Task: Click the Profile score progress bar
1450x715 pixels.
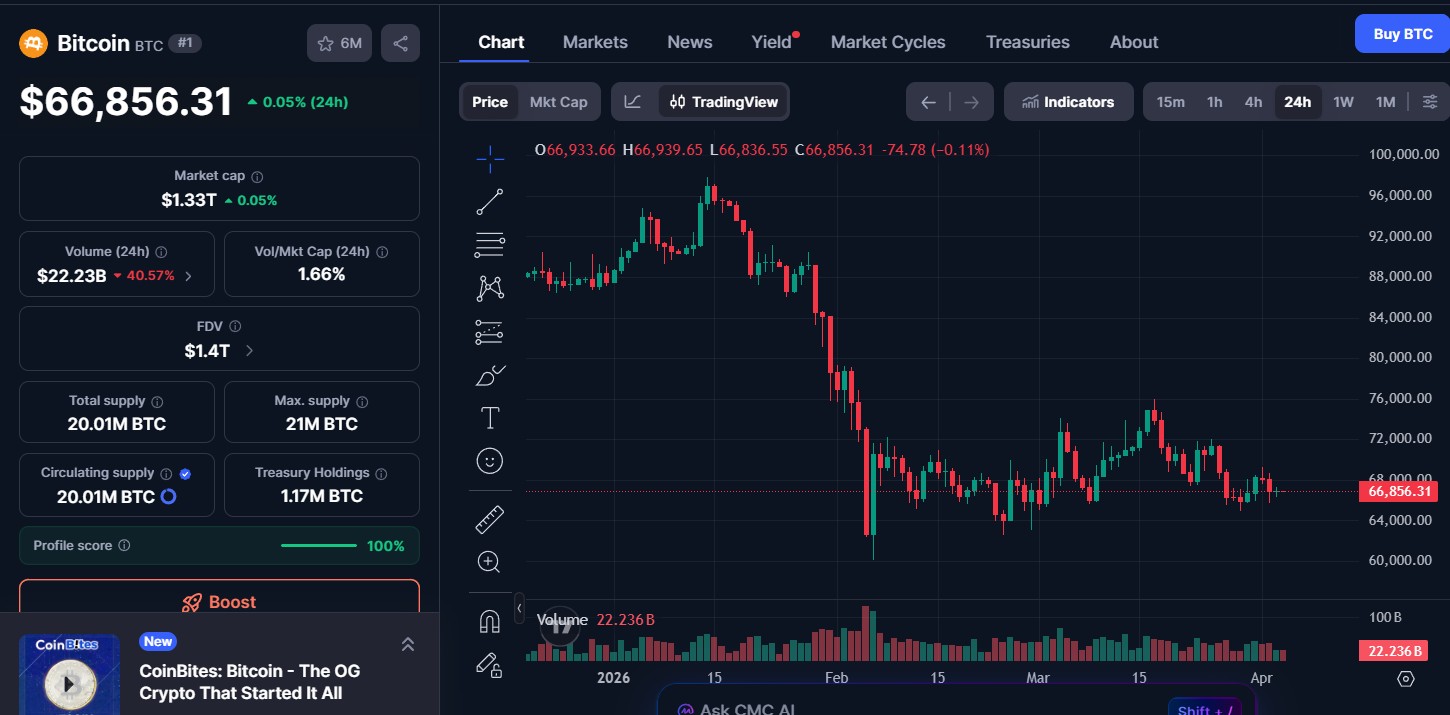Action: [318, 545]
